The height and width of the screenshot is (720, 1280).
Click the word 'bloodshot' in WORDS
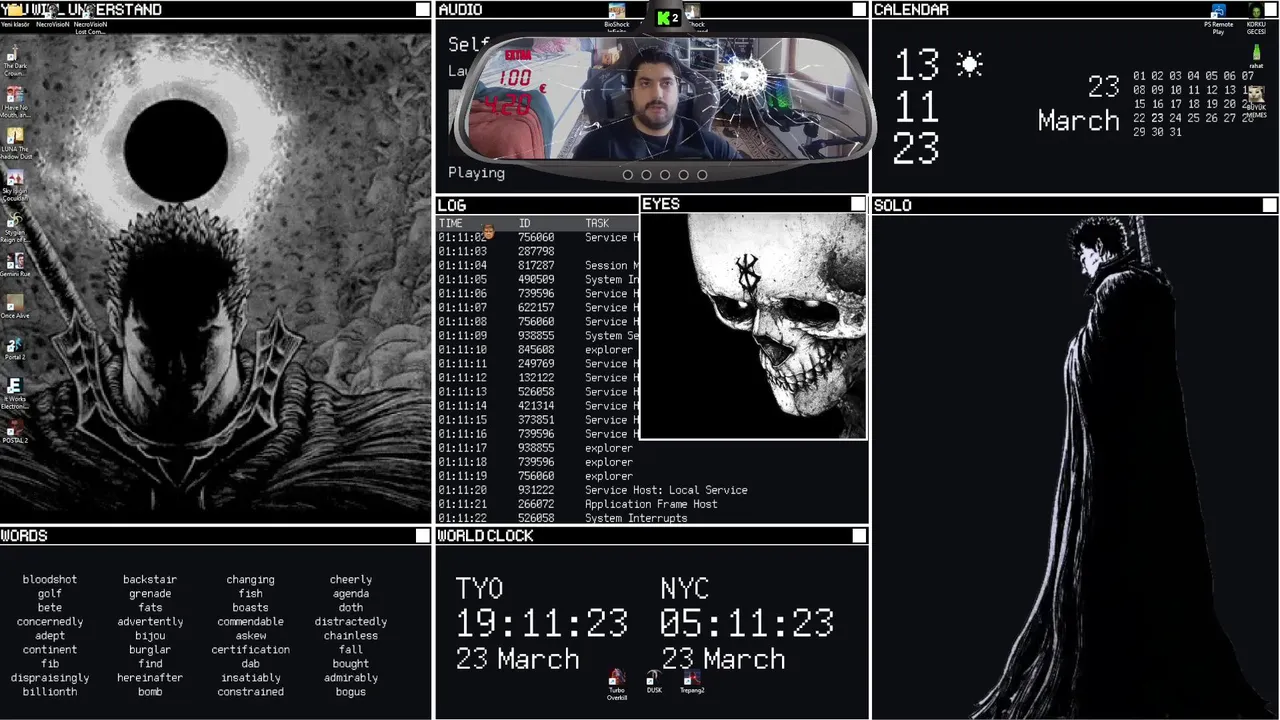click(50, 579)
